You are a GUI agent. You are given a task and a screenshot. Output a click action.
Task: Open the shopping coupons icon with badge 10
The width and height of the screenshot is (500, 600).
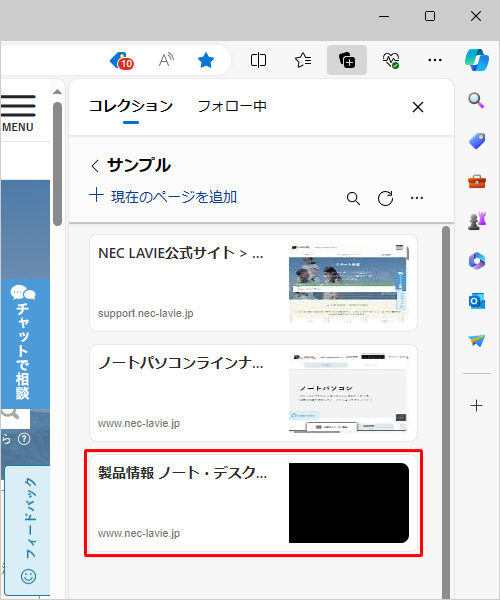[122, 60]
